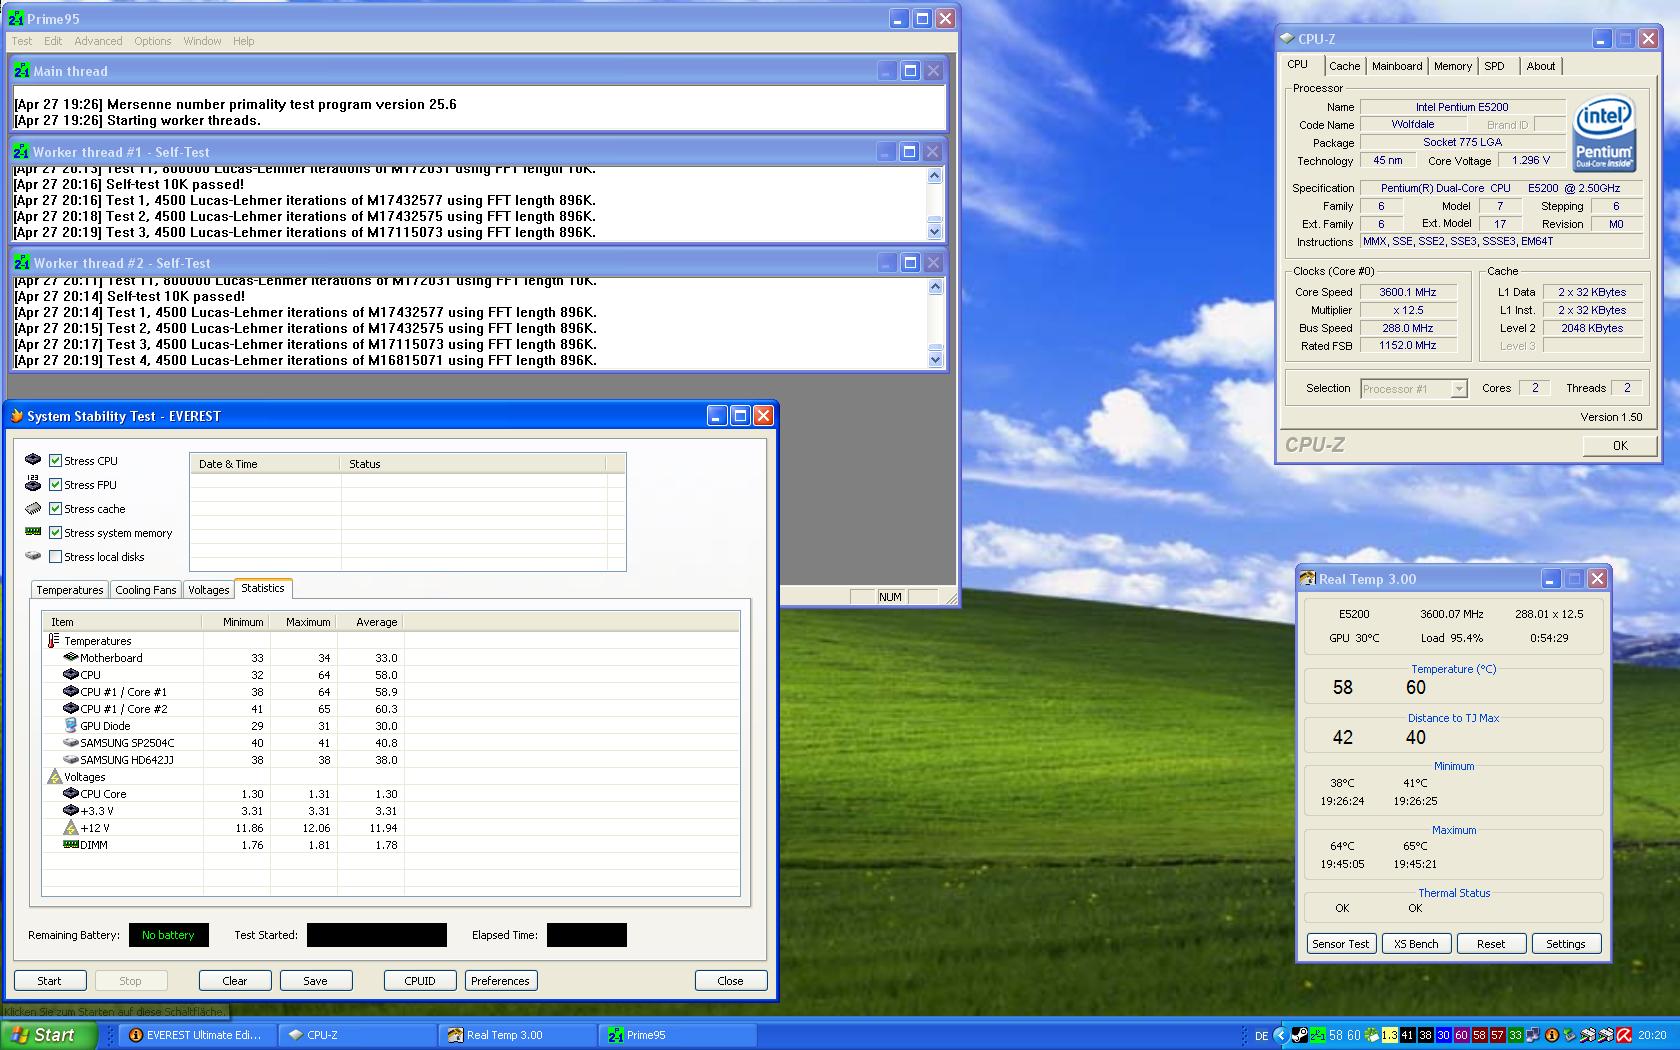Click the Close button in EVEREST
1680x1050 pixels.
click(x=731, y=981)
